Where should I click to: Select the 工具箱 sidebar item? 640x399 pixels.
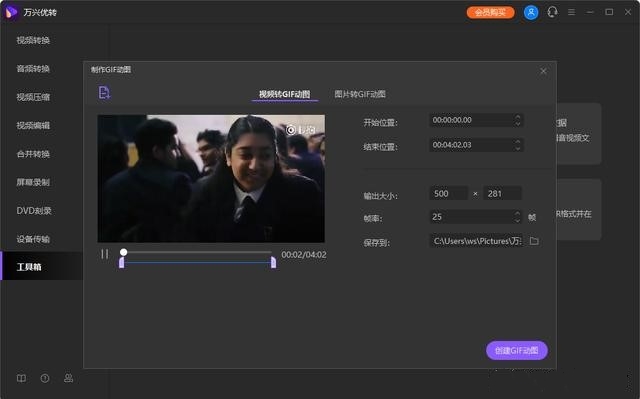pos(42,267)
